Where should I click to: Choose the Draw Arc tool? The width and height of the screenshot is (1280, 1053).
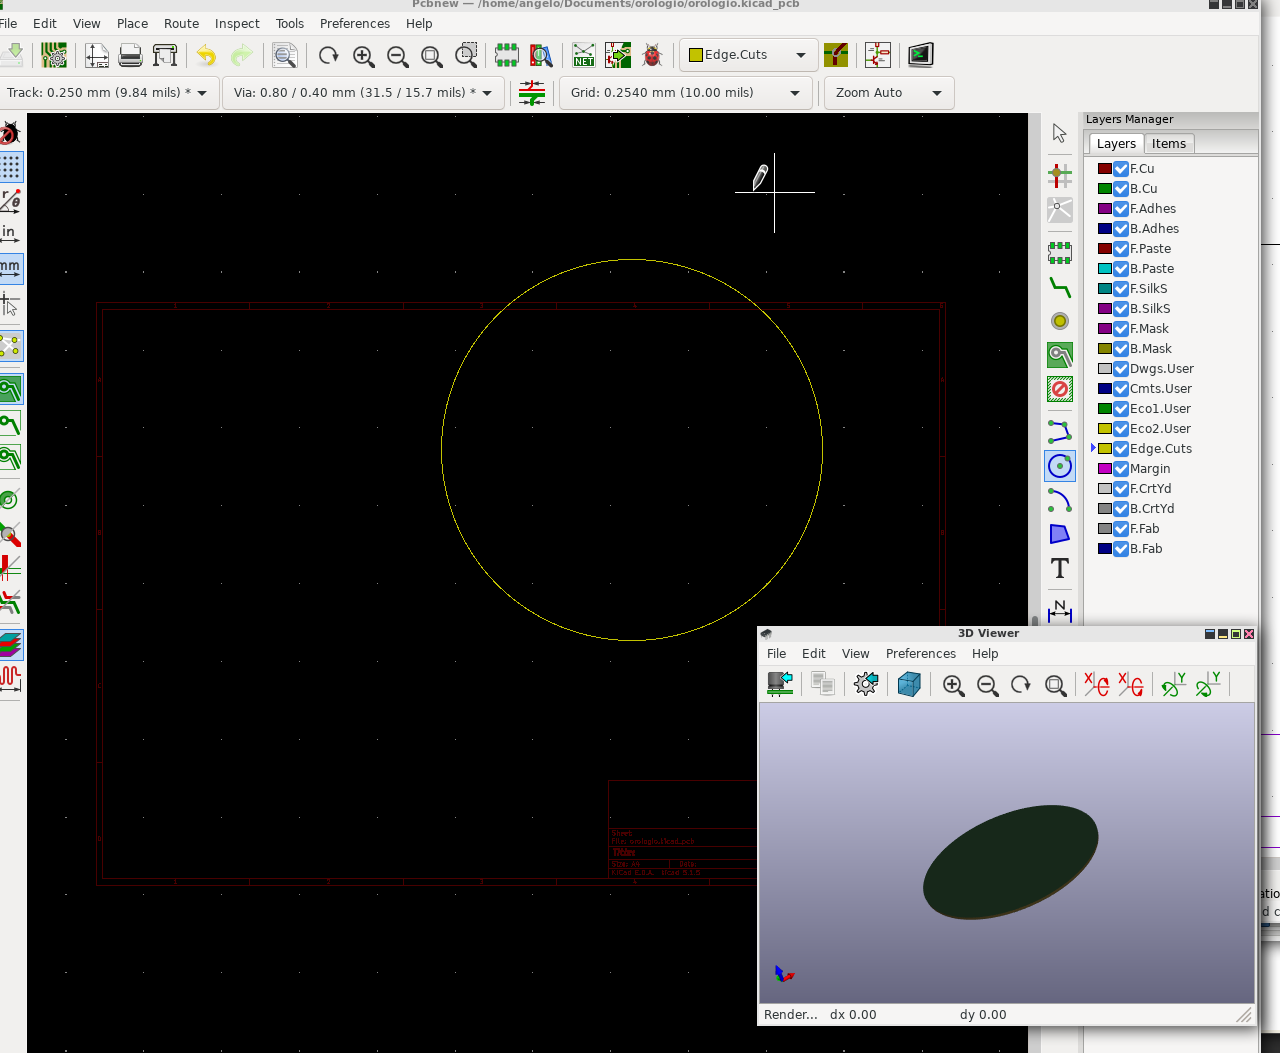[1060, 500]
